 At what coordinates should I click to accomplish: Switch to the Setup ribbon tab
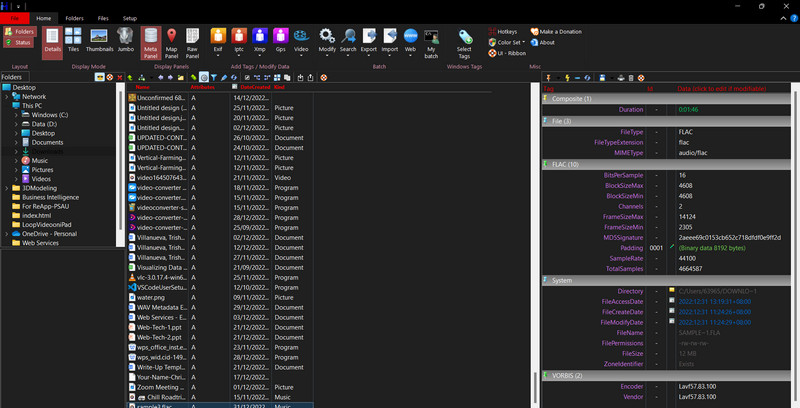point(130,18)
